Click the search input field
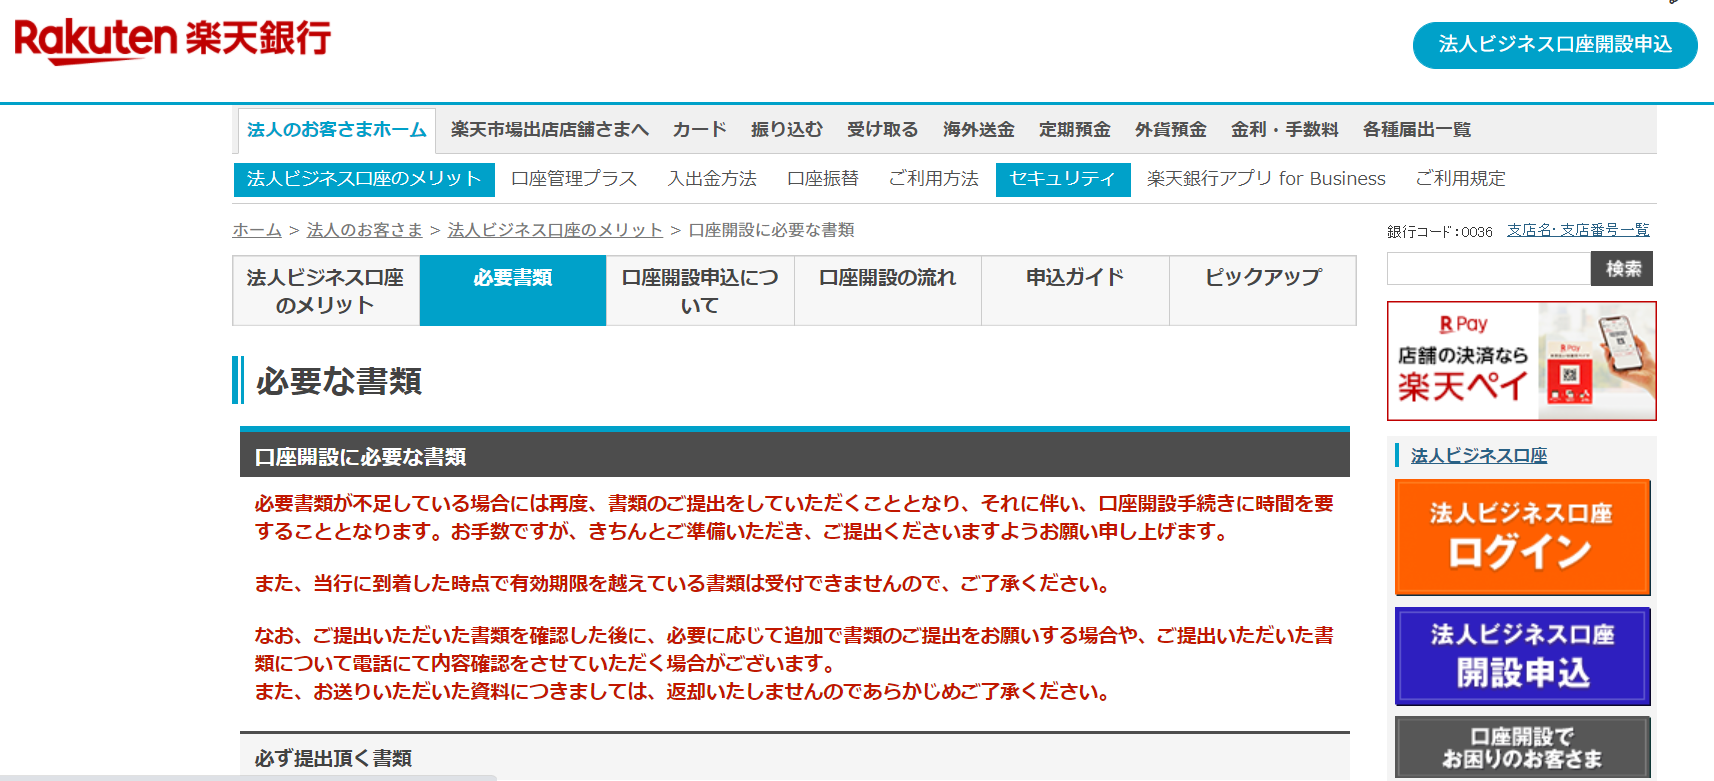 click(1488, 269)
